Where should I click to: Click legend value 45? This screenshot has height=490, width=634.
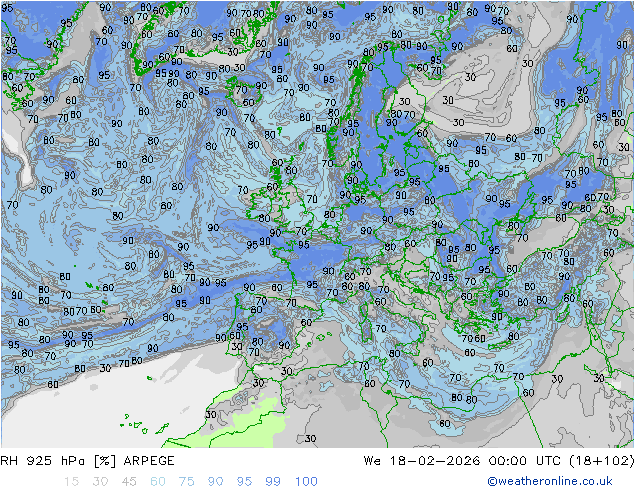click(x=129, y=482)
